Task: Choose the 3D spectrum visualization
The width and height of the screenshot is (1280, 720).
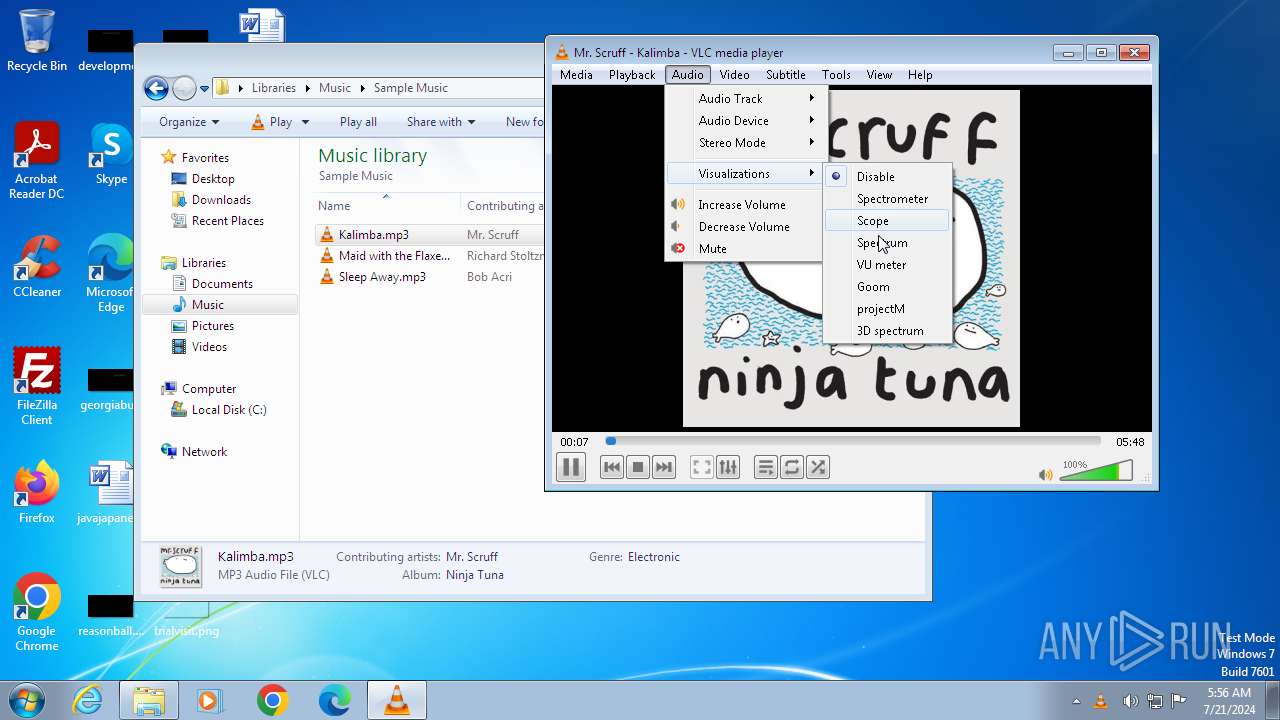Action: click(888, 331)
